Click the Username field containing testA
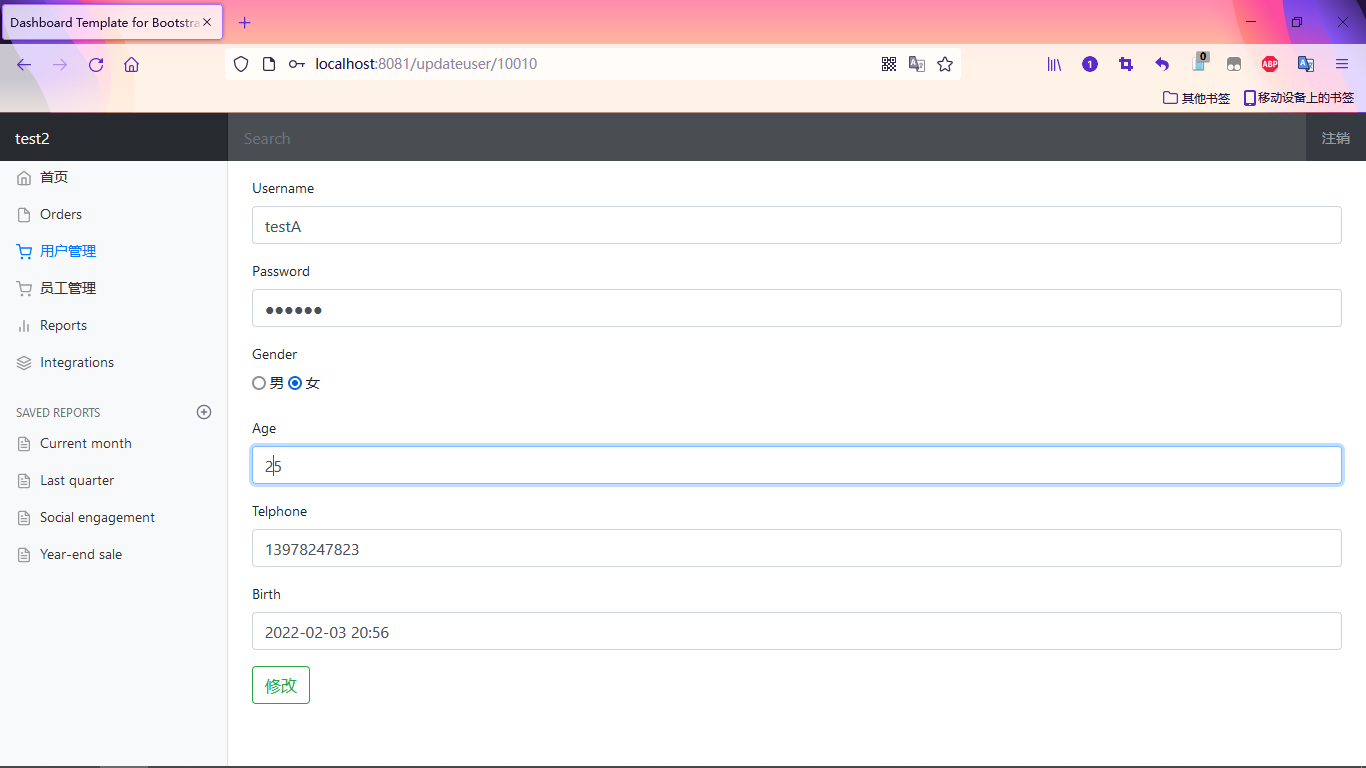 pyautogui.click(x=796, y=225)
